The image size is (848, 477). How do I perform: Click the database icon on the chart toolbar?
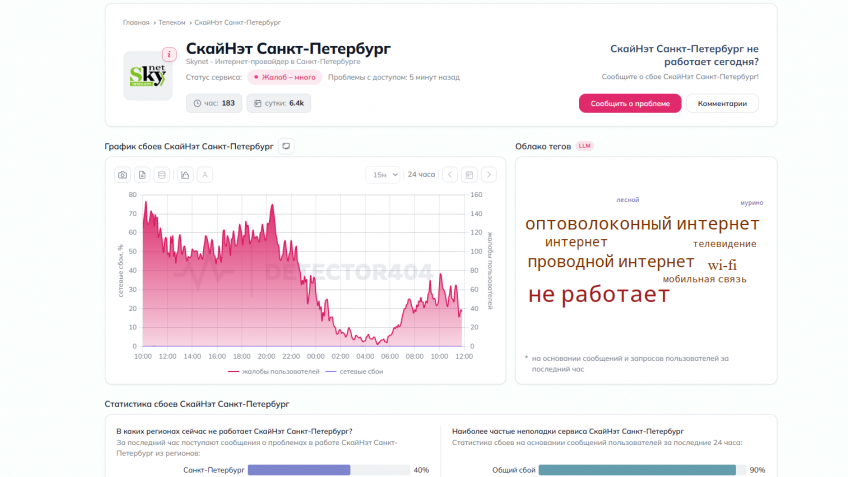(x=162, y=175)
